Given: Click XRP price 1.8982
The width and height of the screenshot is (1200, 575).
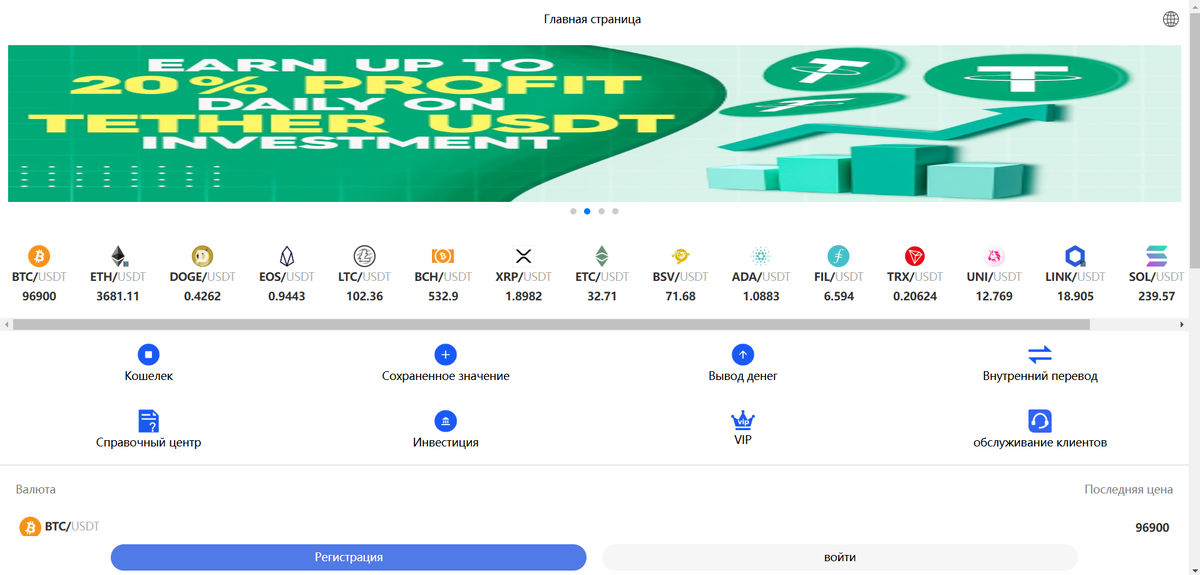Looking at the screenshot, I should [x=524, y=296].
